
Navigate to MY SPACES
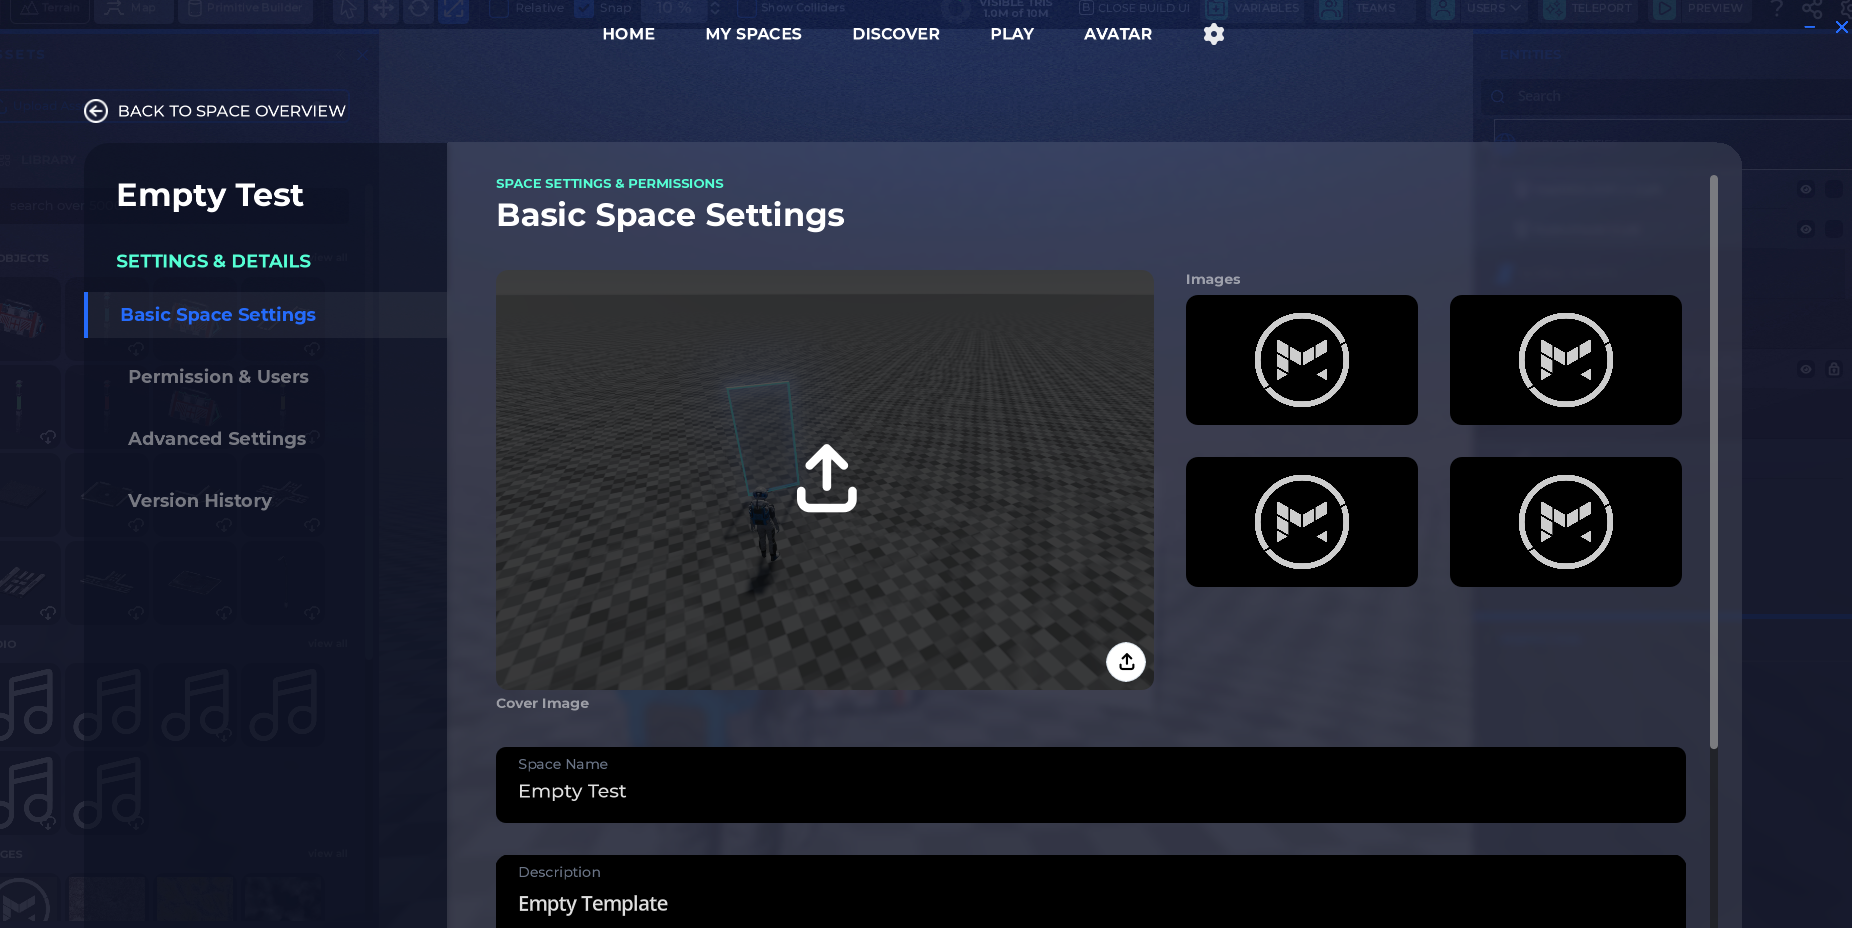[753, 33]
